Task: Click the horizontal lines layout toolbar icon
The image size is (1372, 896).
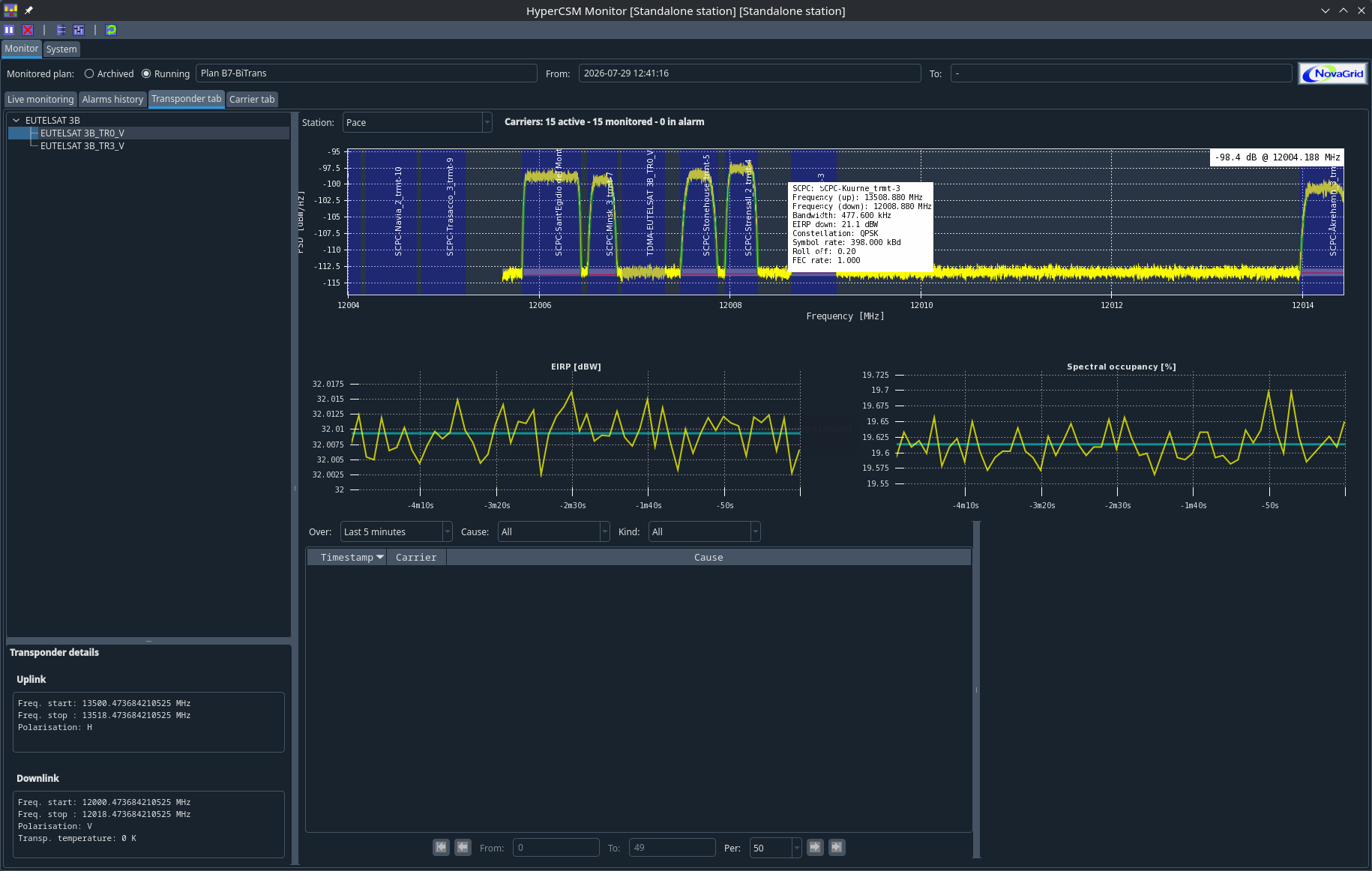Action: click(61, 30)
